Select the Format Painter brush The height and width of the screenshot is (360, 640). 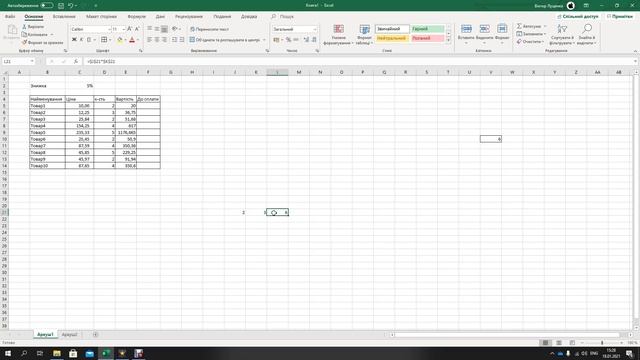[24, 42]
